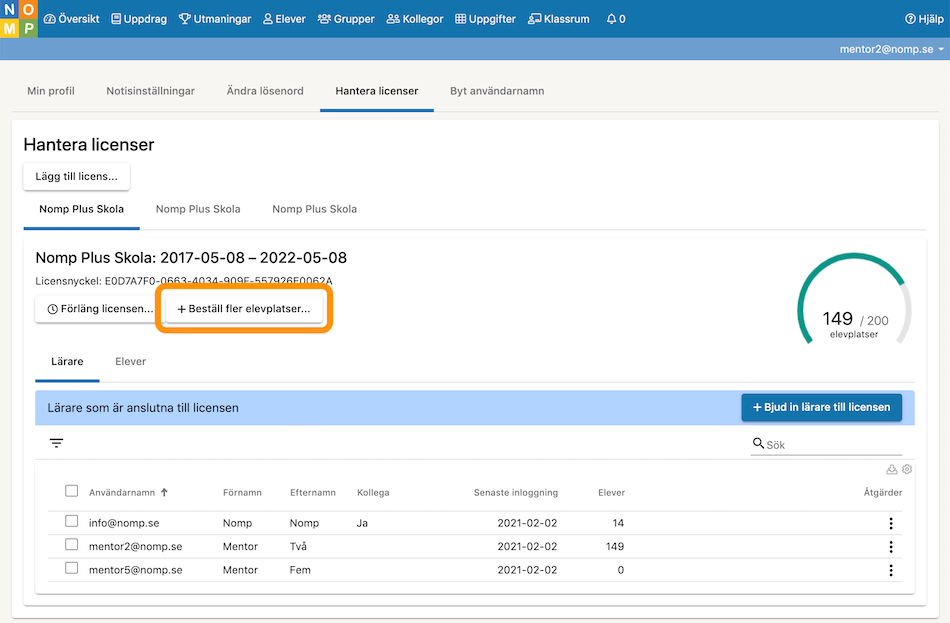Click the mentor5@nomp.se username cell
Image resolution: width=950 pixels, height=623 pixels.
coord(136,571)
